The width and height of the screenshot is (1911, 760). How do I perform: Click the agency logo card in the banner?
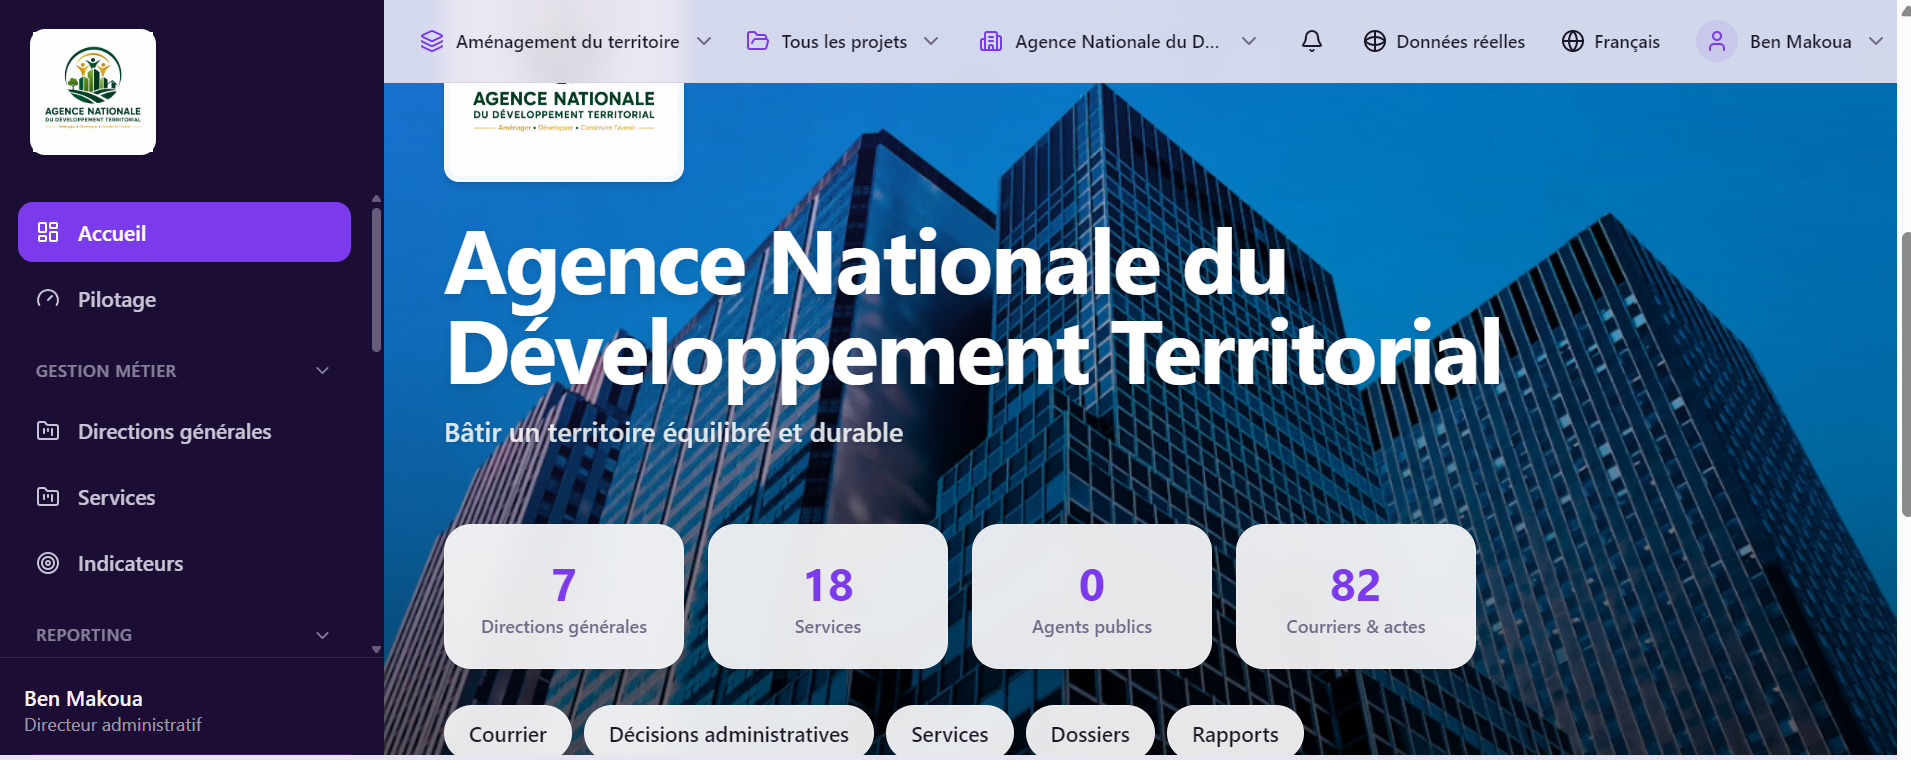[x=564, y=131]
